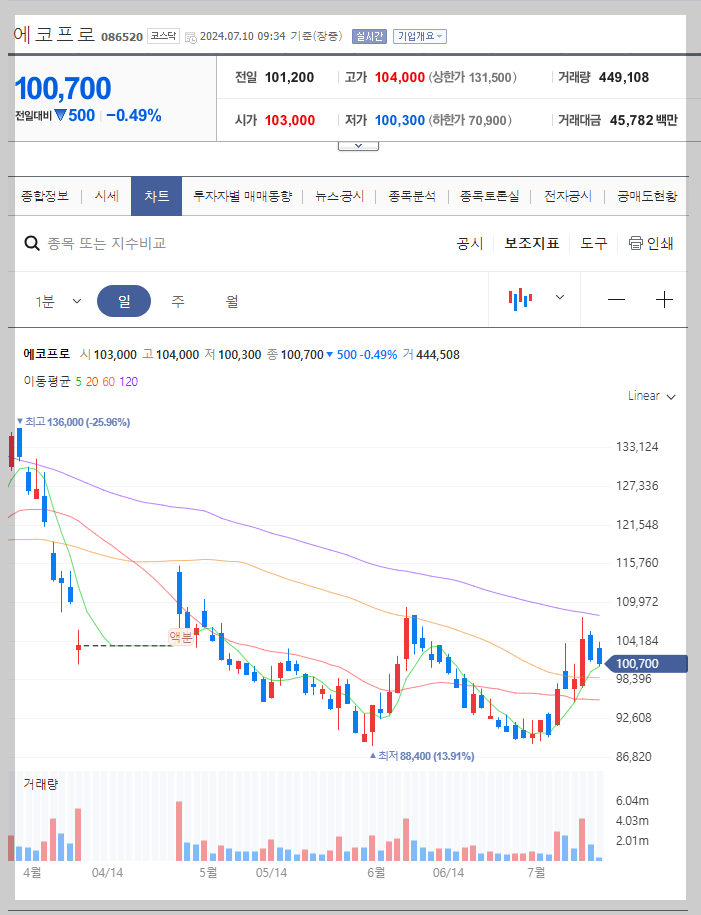Open the 보조지표 indicators menu

pos(532,243)
